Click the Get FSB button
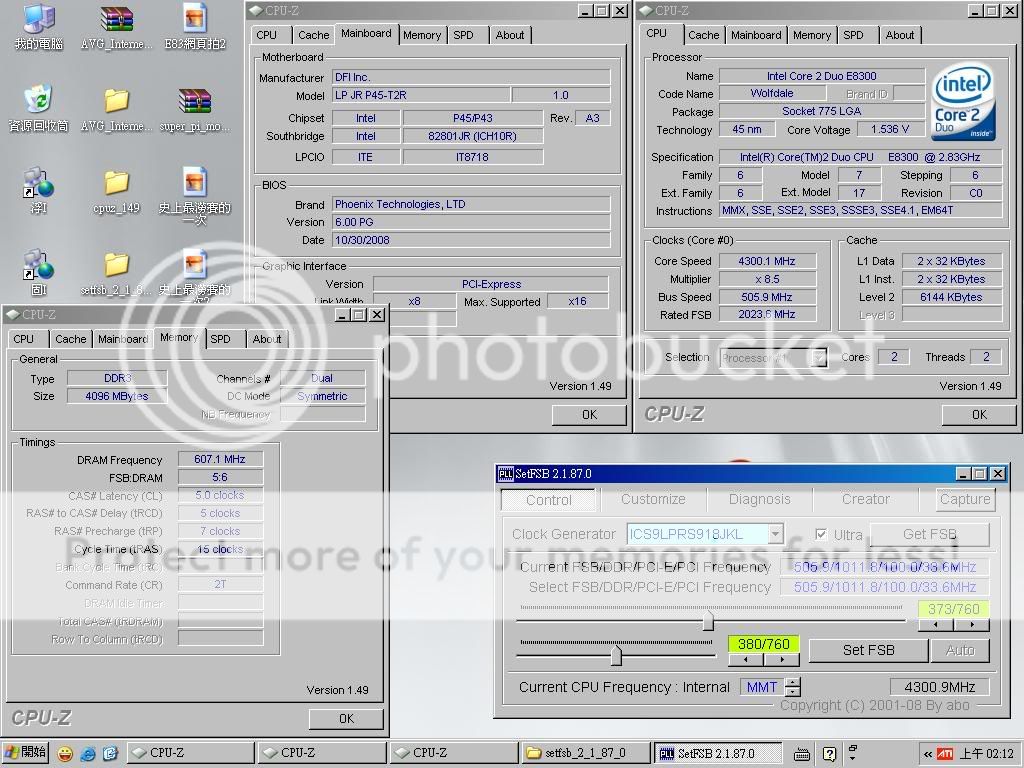 pyautogui.click(x=929, y=534)
